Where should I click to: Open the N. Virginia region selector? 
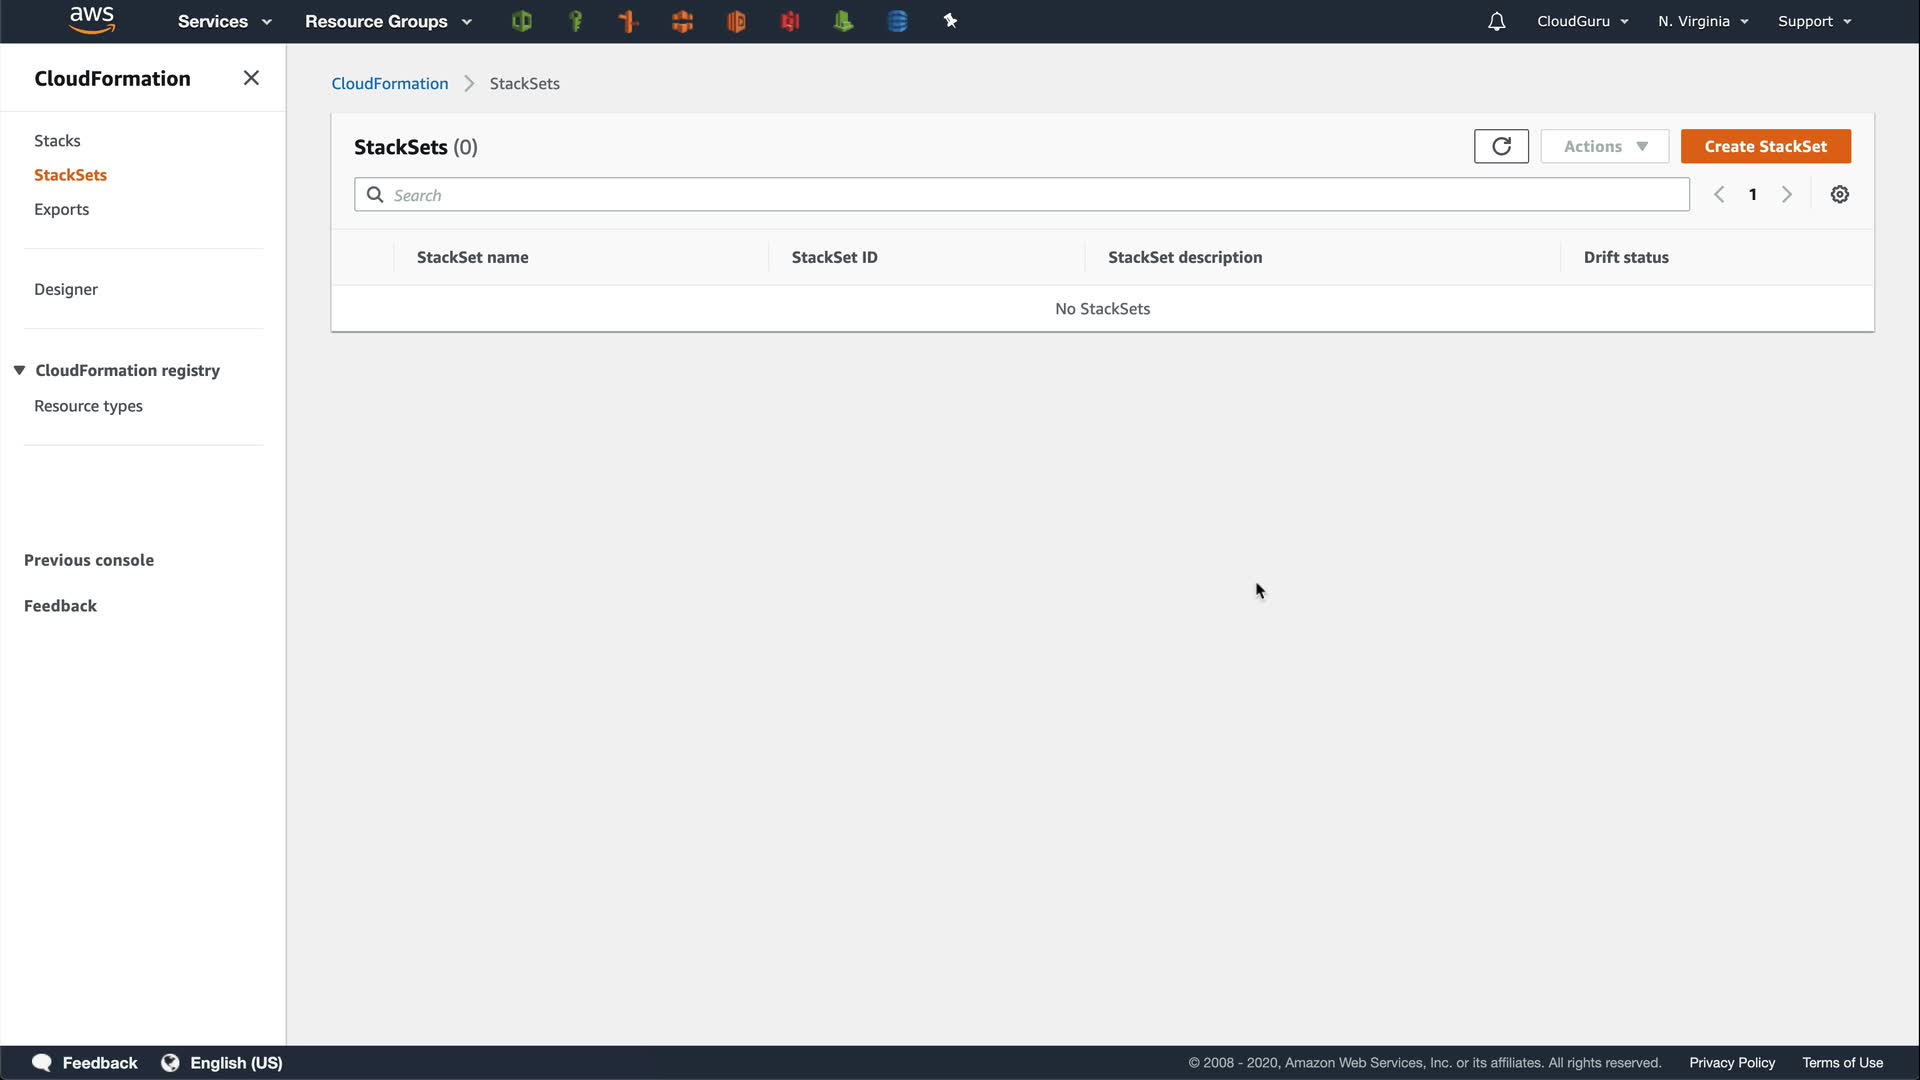pyautogui.click(x=1702, y=21)
